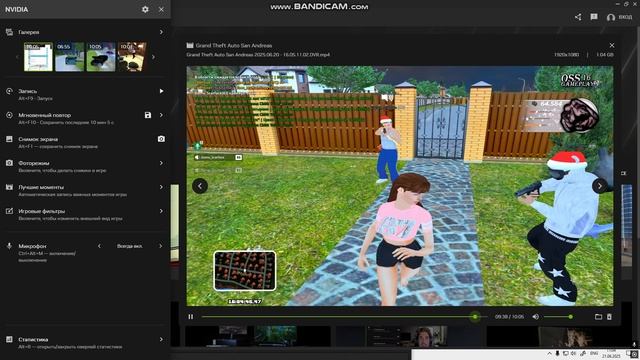
Task: Expand Статистика section chevron
Action: [161, 339]
